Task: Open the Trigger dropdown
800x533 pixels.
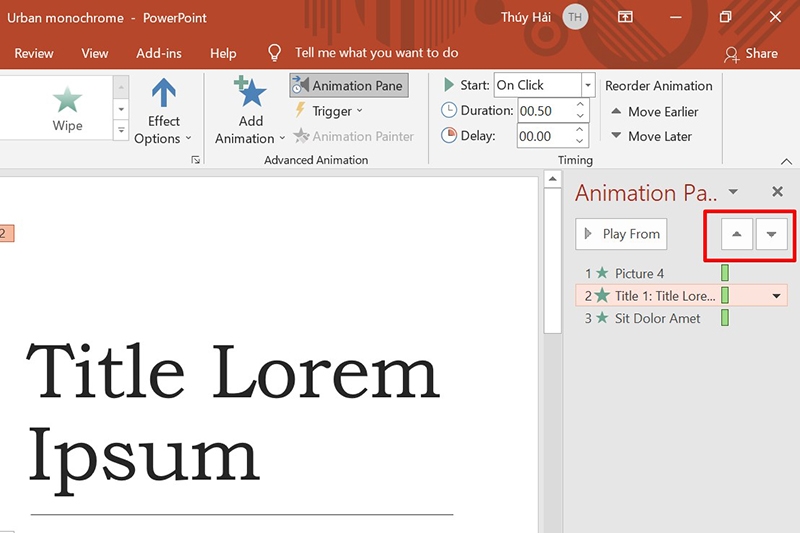Action: (330, 111)
